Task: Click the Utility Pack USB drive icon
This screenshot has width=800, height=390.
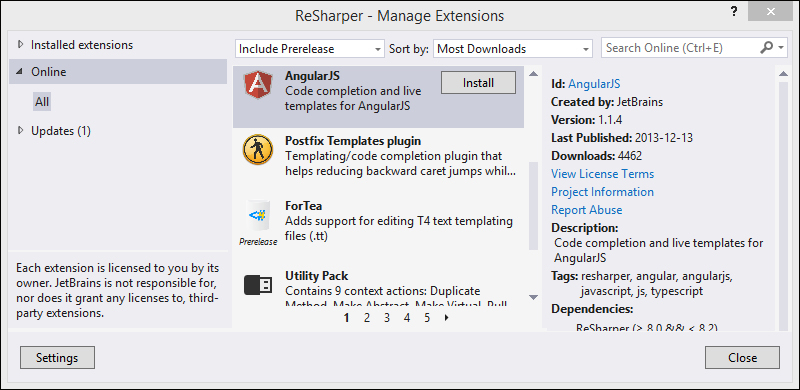Action: pos(258,285)
